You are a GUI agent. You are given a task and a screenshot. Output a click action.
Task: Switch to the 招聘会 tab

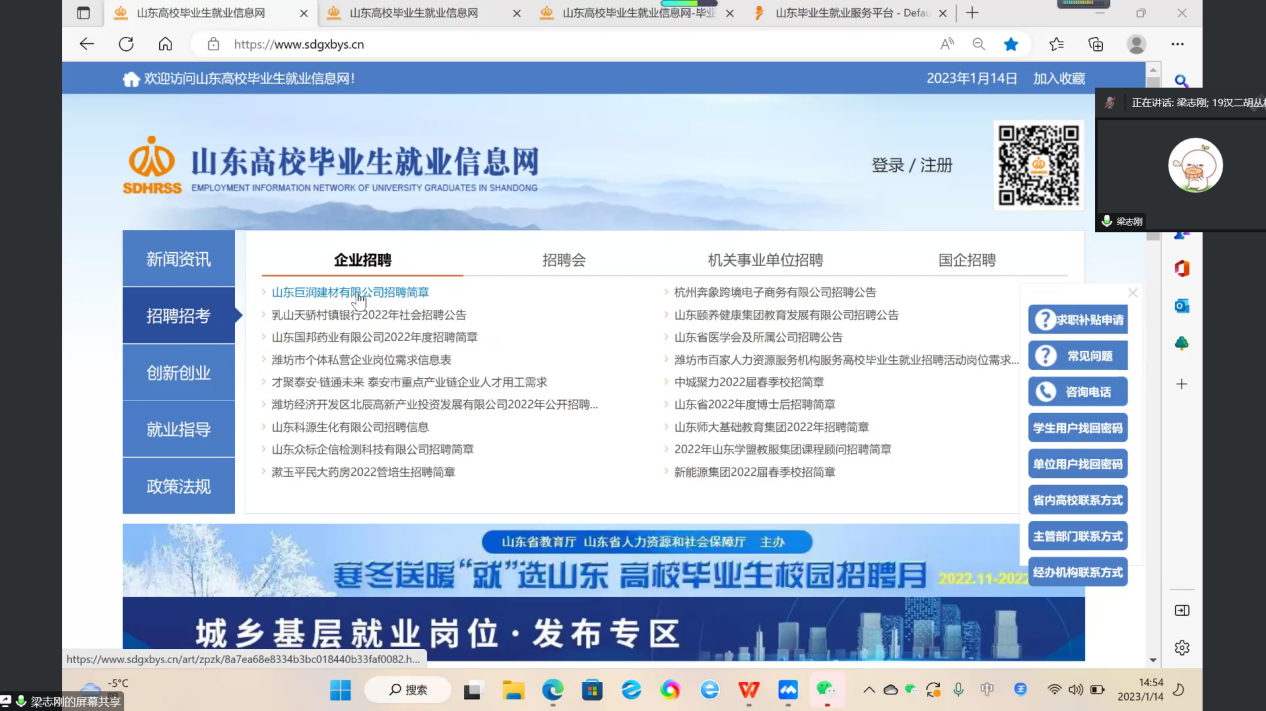coord(564,260)
